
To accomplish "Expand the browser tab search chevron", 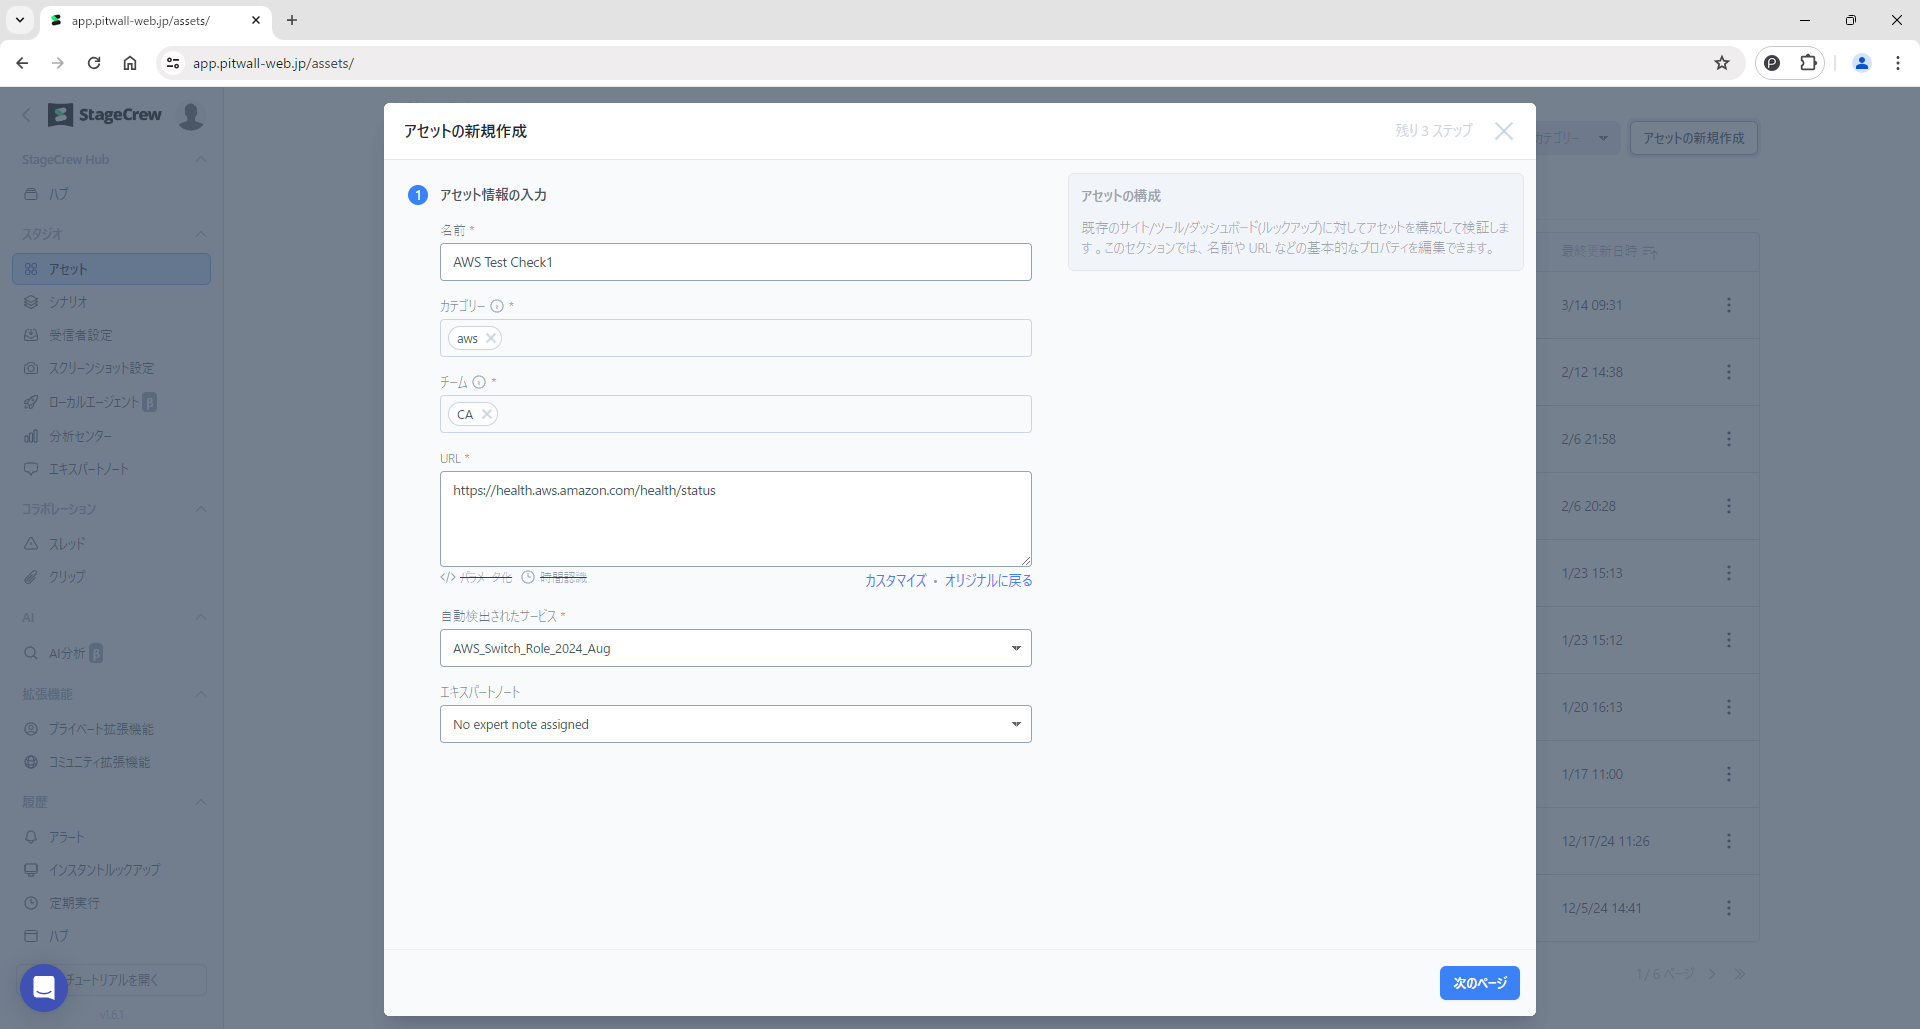I will tap(19, 20).
